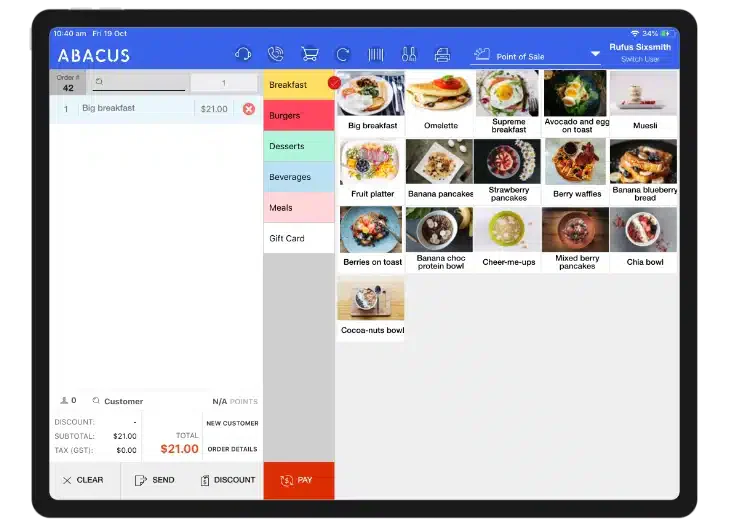Click the PAY button
Viewport: 730px width, 527px height.
[299, 480]
